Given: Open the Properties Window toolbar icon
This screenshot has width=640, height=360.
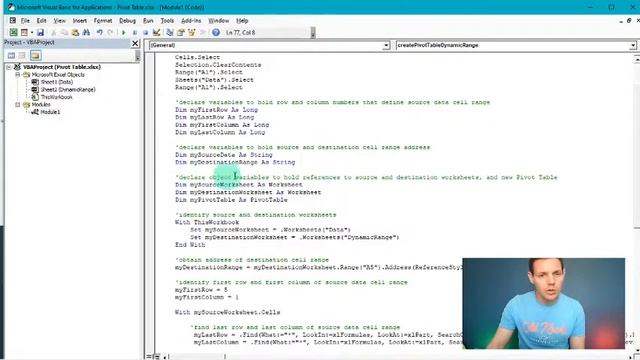Looking at the screenshot, I should tap(180, 32).
